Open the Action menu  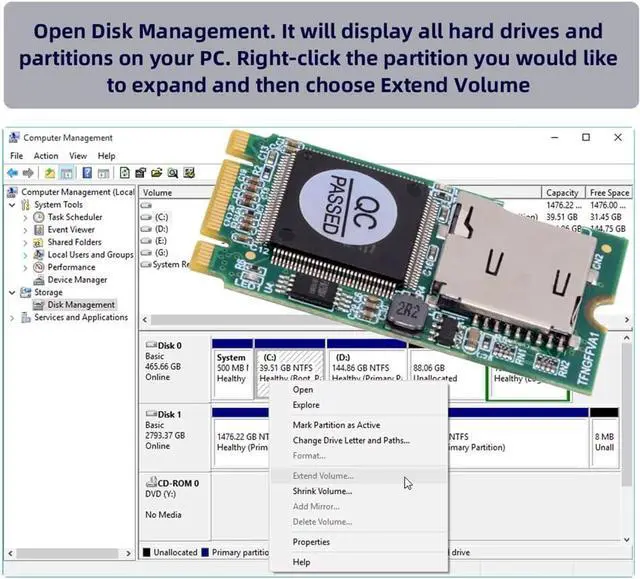coord(46,156)
